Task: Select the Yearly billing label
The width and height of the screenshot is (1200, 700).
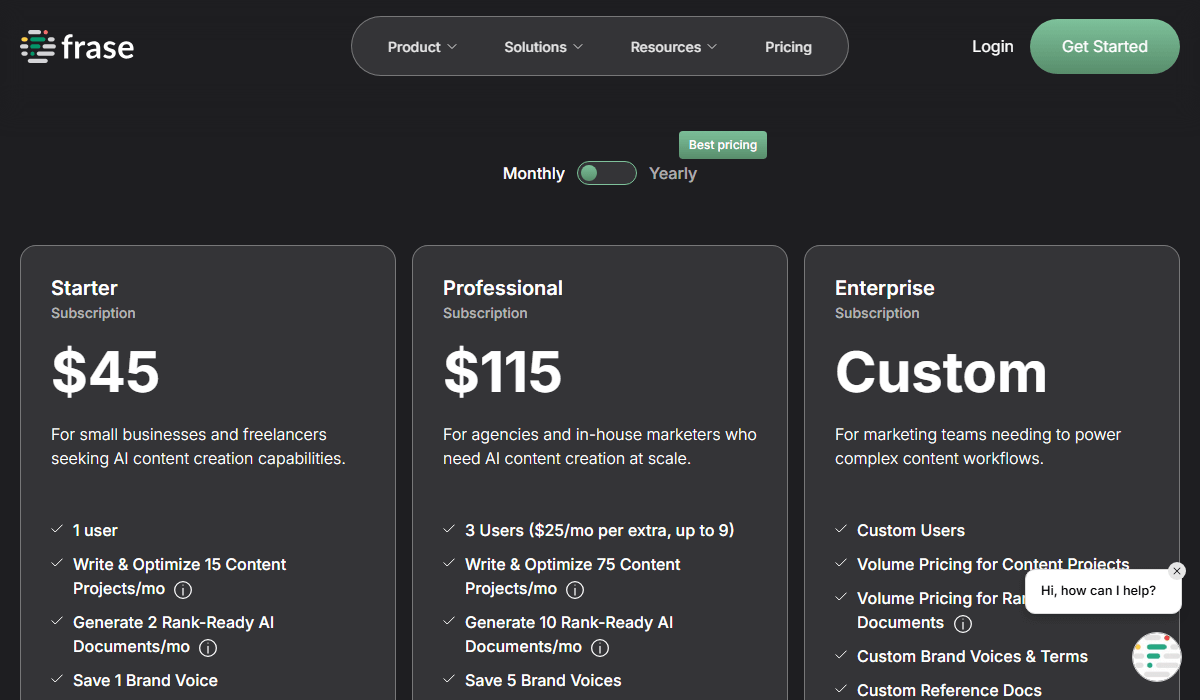Action: (673, 174)
